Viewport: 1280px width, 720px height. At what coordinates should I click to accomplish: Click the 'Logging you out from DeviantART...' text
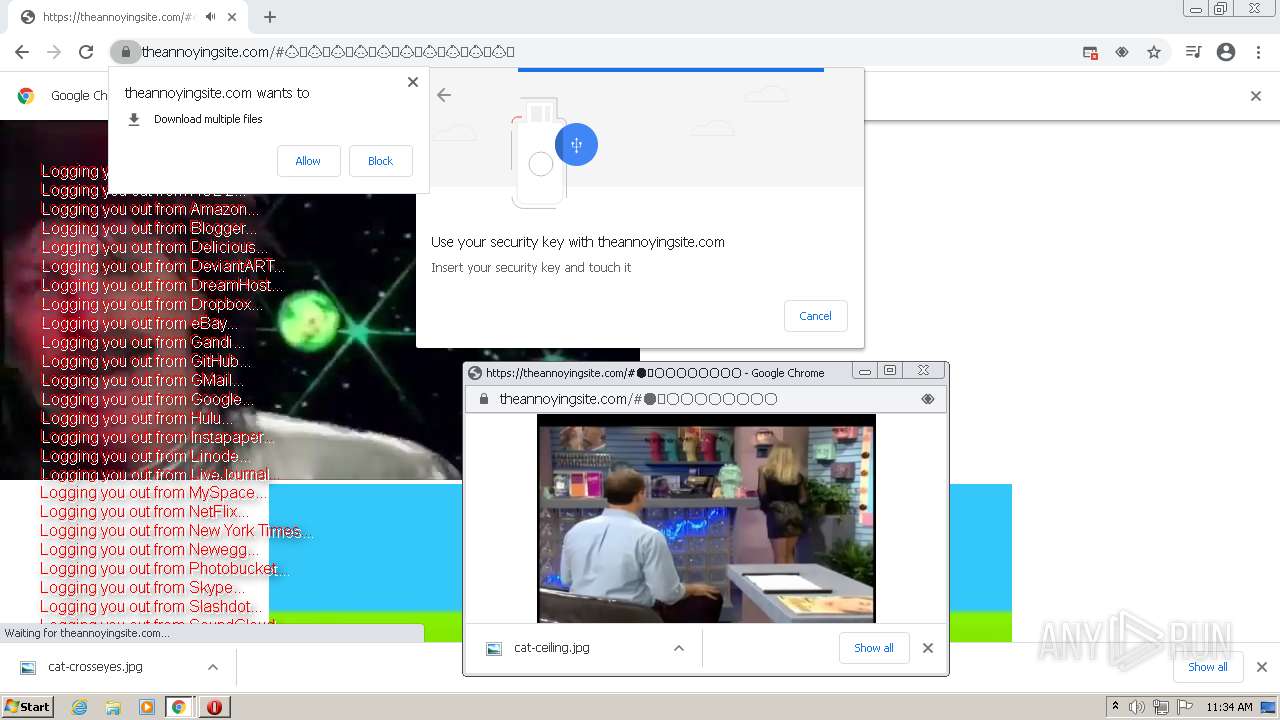click(164, 267)
